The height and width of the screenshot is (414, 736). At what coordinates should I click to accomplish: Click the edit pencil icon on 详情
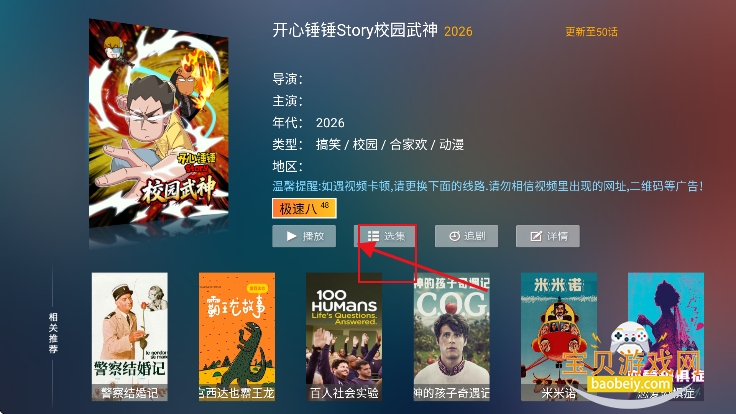[536, 236]
